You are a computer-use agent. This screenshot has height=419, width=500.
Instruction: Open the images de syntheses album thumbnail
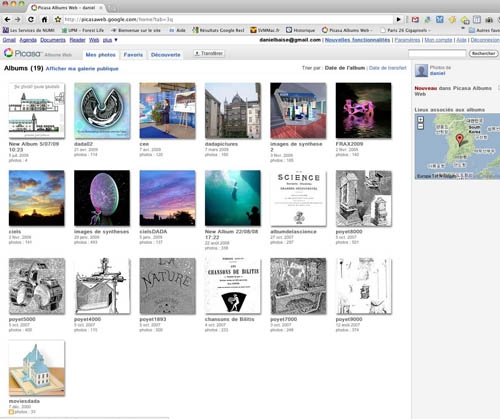(x=102, y=198)
